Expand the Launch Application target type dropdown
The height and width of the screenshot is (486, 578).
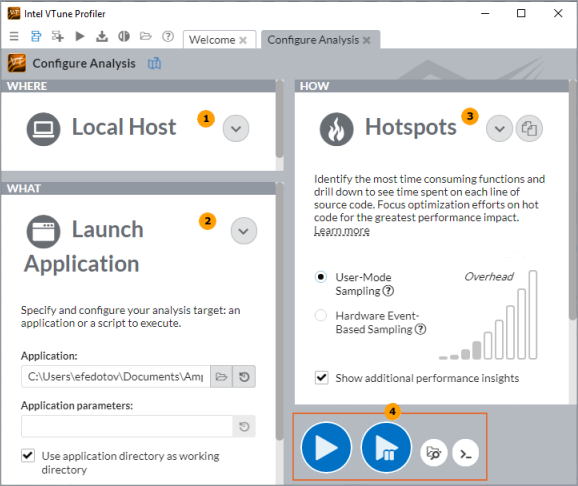pos(244,231)
